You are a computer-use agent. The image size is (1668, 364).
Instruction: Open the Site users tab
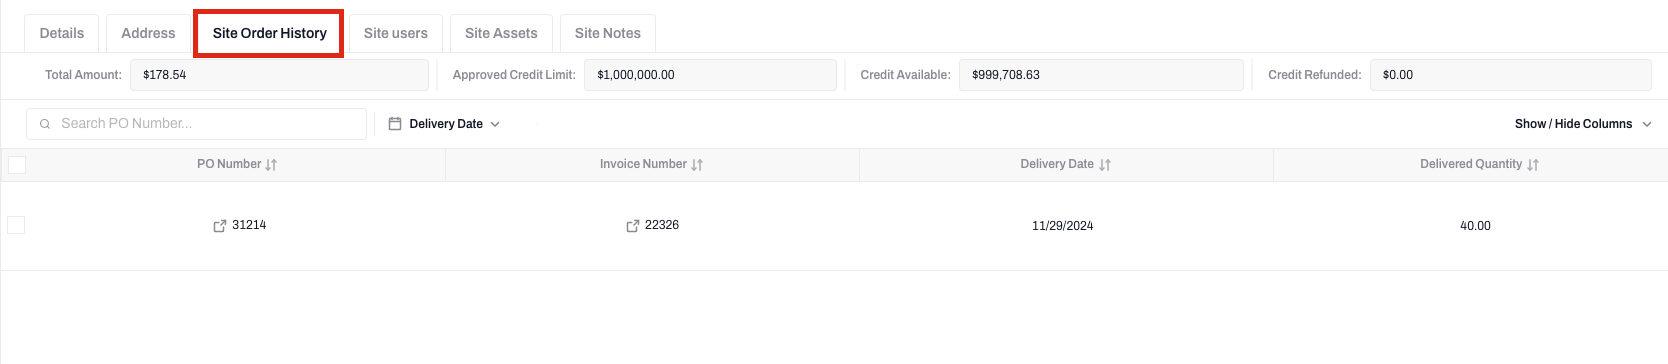click(396, 33)
